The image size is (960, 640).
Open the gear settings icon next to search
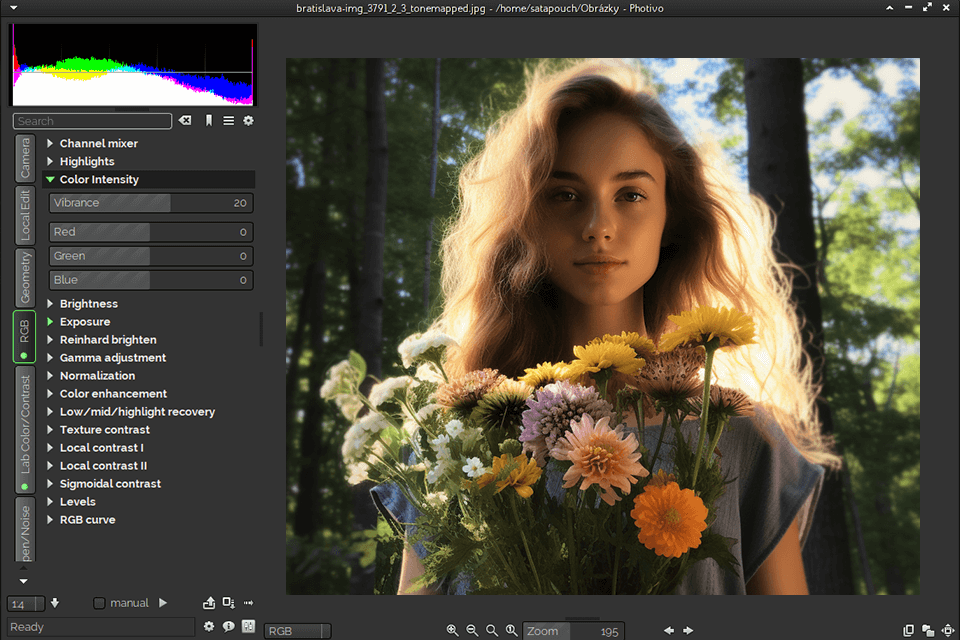pyautogui.click(x=248, y=121)
